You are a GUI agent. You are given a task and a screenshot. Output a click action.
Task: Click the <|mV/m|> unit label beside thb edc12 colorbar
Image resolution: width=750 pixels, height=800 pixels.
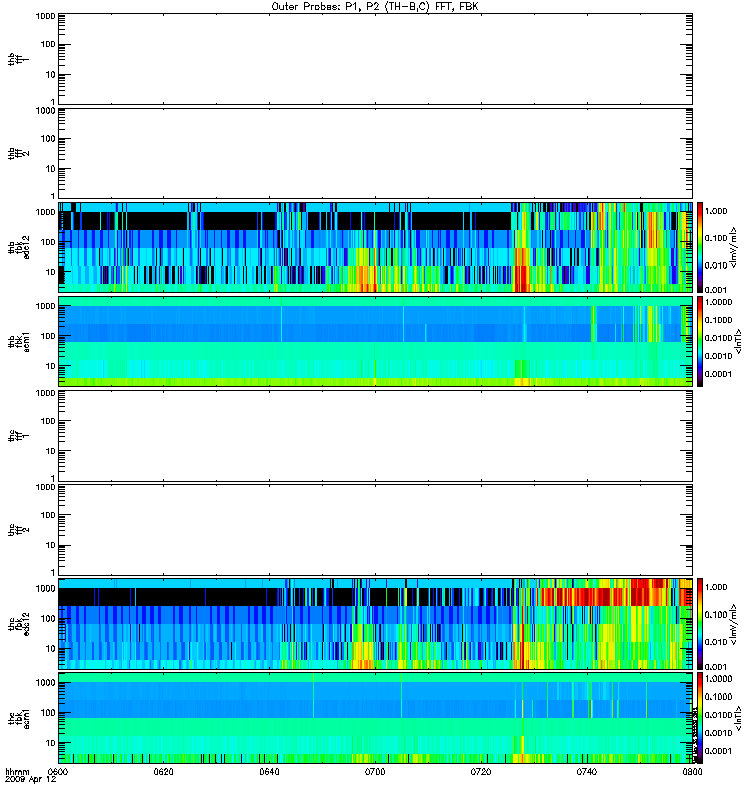(734, 247)
